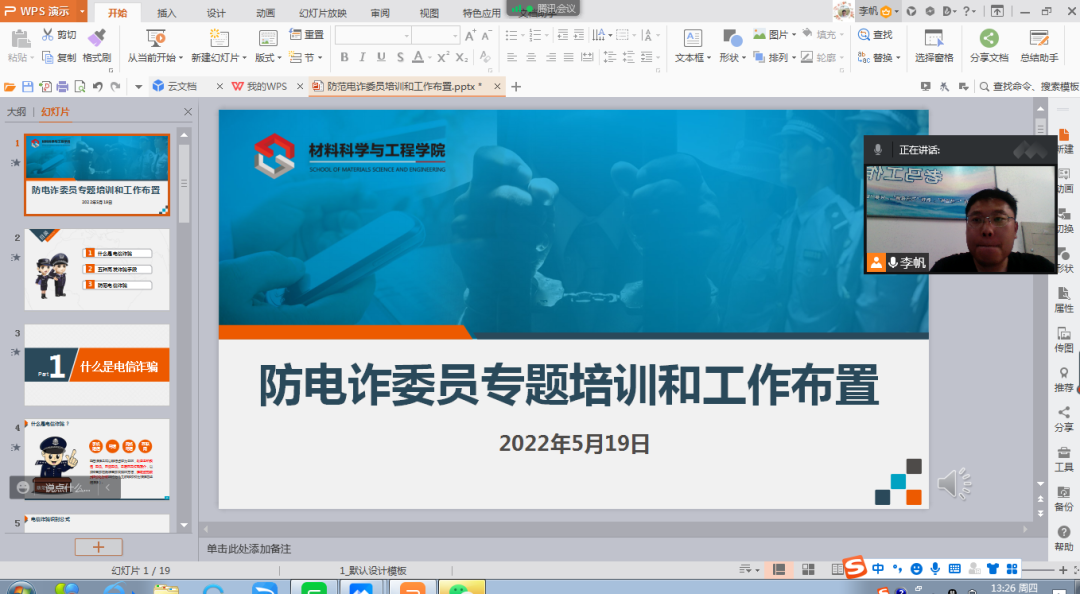Click the notes area '单击此处添加备注'
This screenshot has width=1080, height=594.
coord(249,549)
